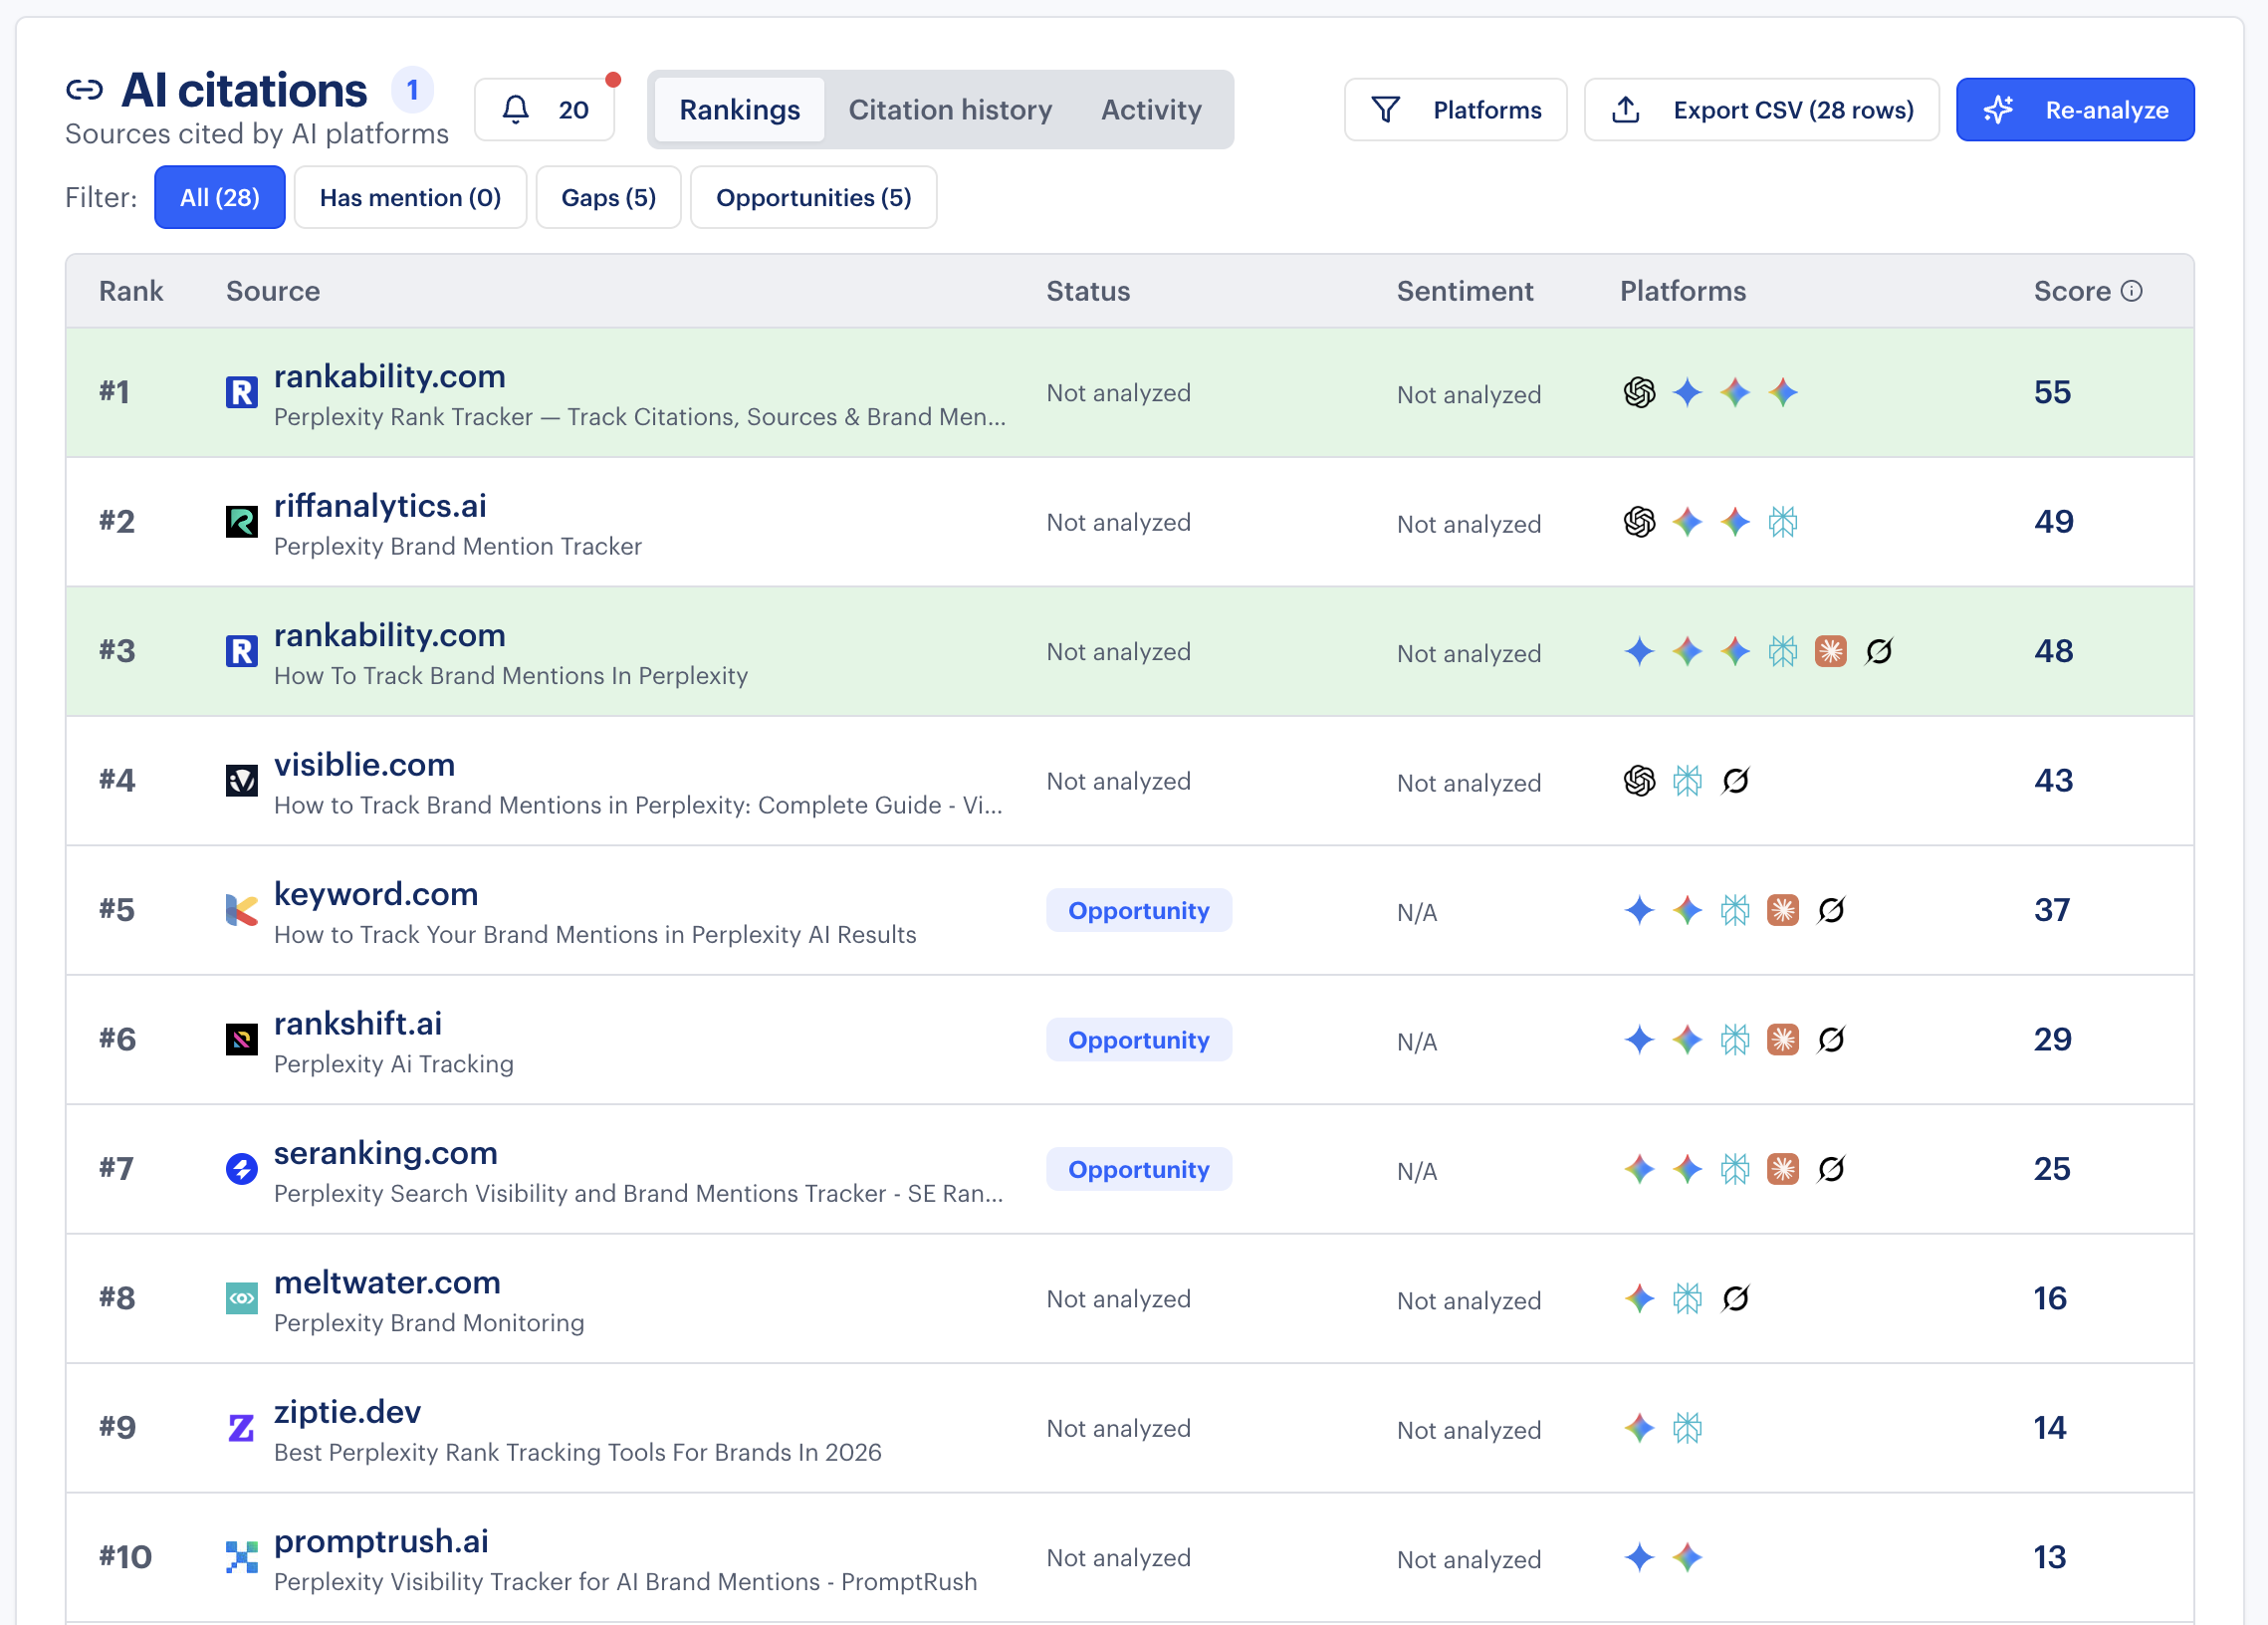
Task: Click the Grok slashed-circle icon in #3 row
Action: pyautogui.click(x=1879, y=651)
